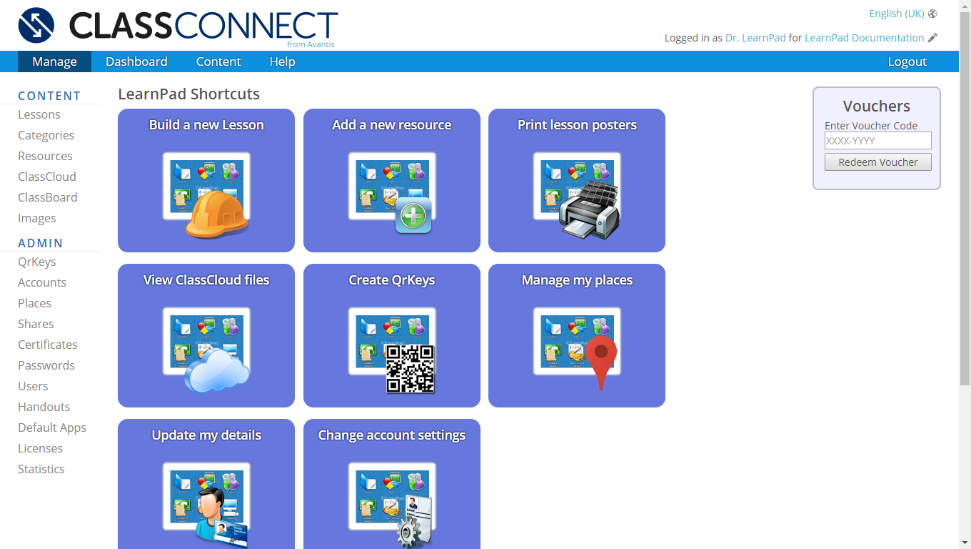
Task: Open ClassBoard in the sidebar
Action: [x=48, y=197]
